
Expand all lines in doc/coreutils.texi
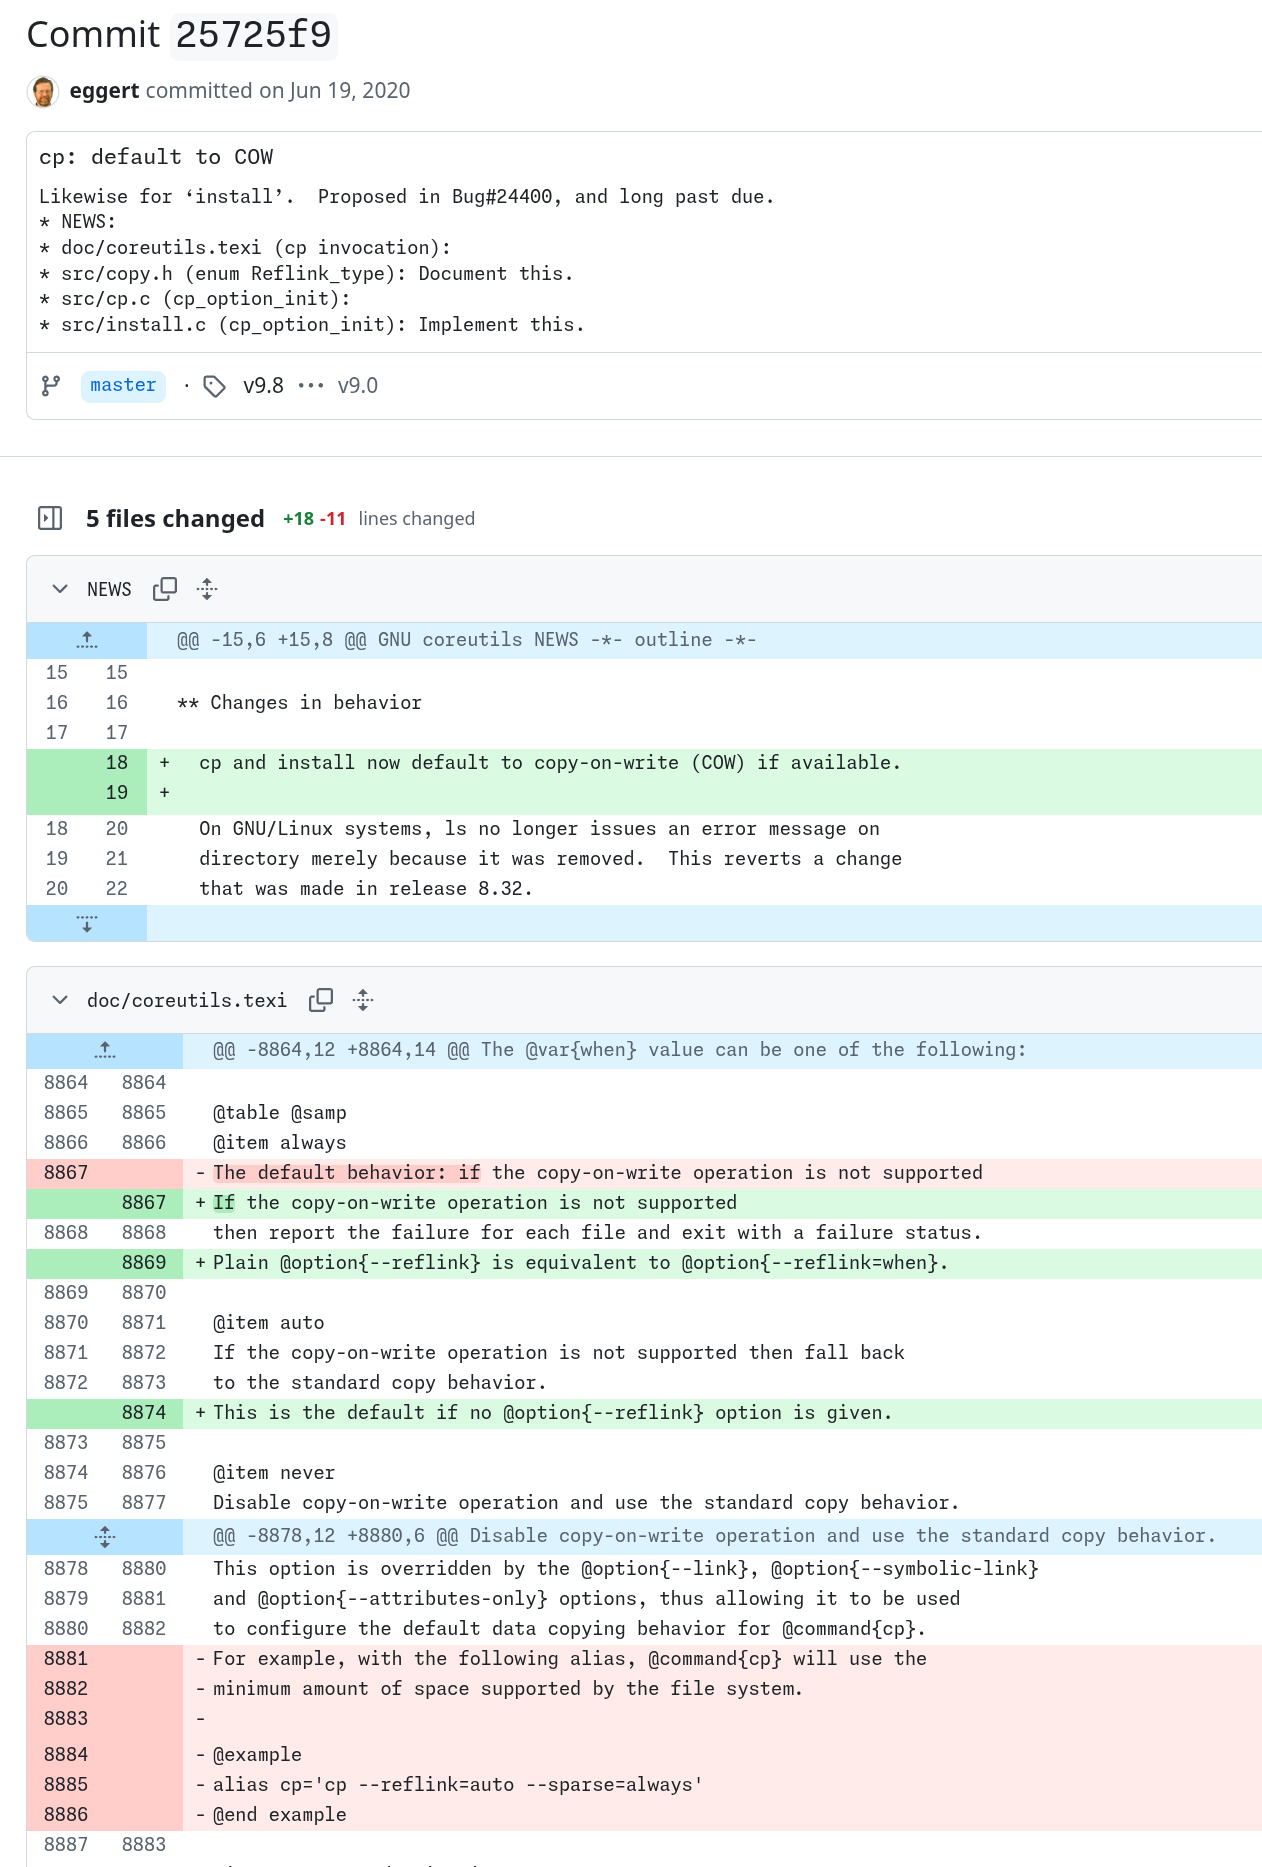point(363,1000)
